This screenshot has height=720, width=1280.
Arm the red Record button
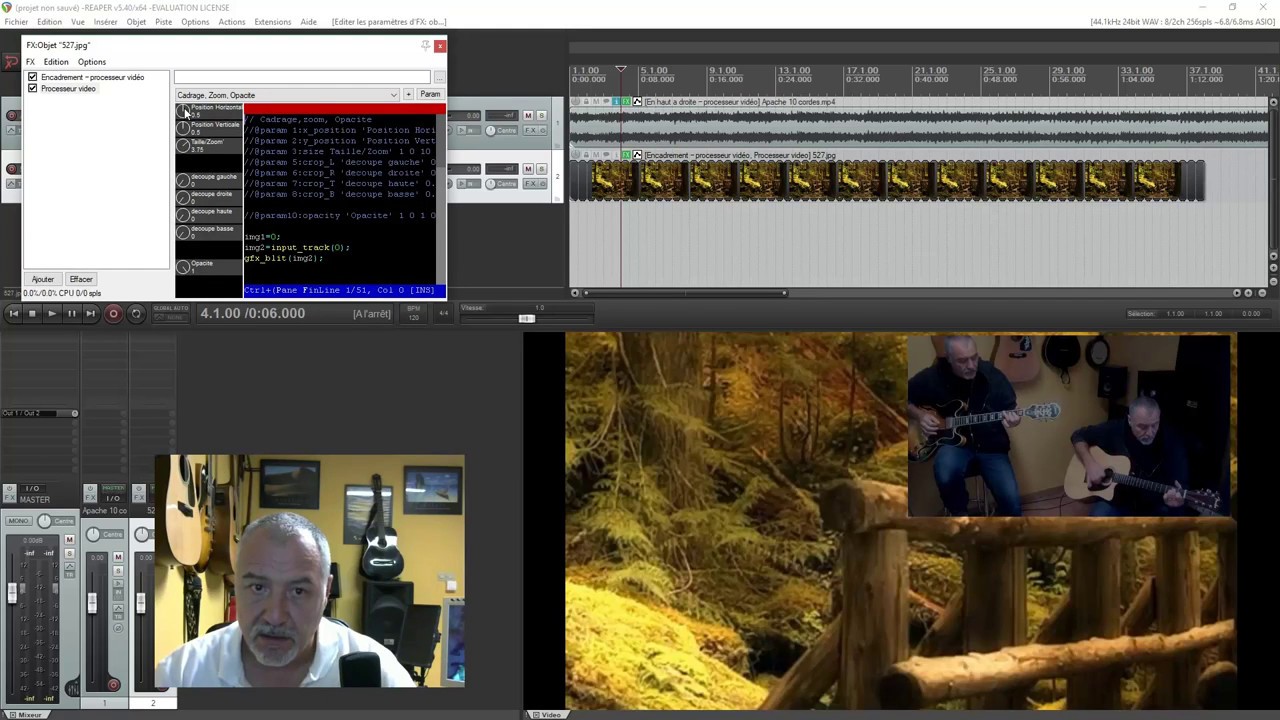[x=113, y=314]
